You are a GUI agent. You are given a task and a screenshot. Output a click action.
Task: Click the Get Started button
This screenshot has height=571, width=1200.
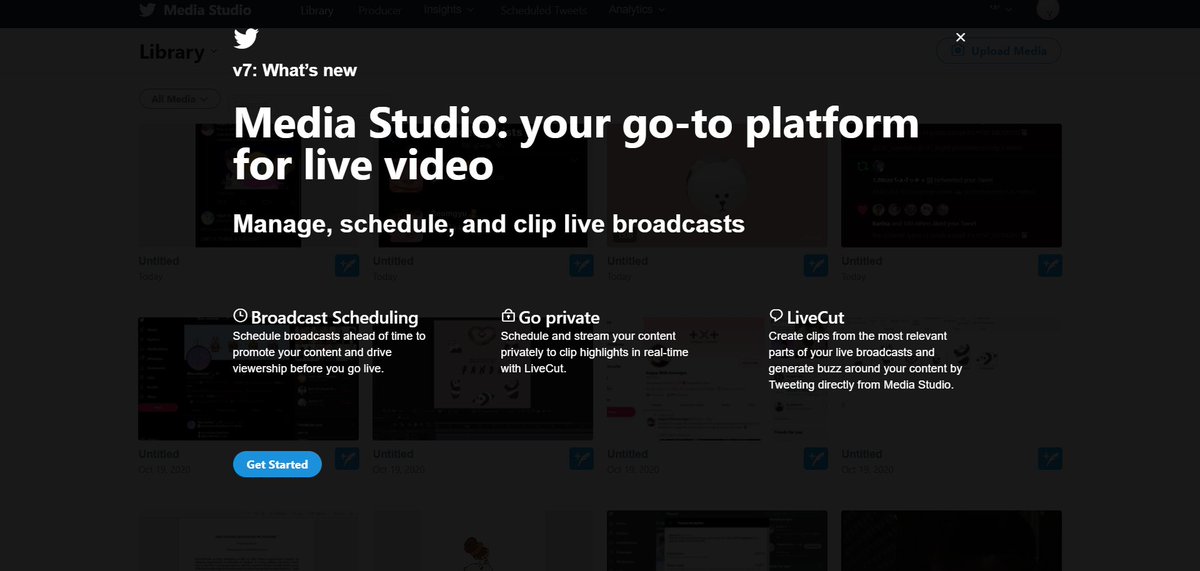click(x=277, y=464)
